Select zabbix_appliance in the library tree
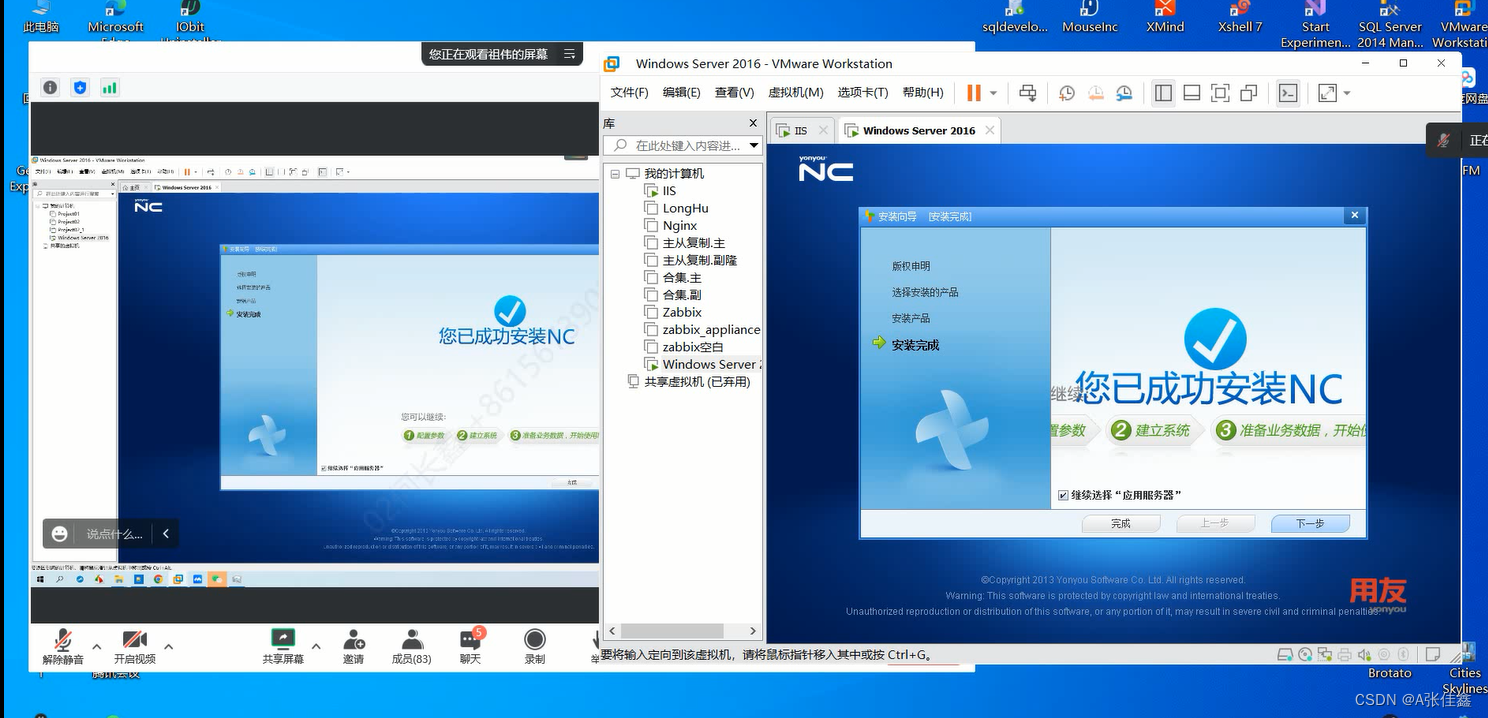The width and height of the screenshot is (1488, 718). coord(711,329)
